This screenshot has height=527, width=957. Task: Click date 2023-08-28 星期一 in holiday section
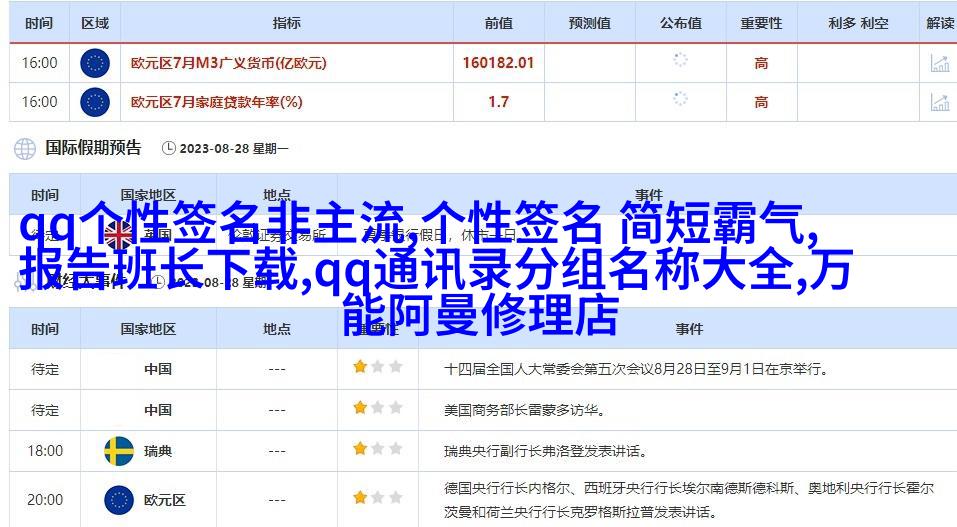pos(234,148)
